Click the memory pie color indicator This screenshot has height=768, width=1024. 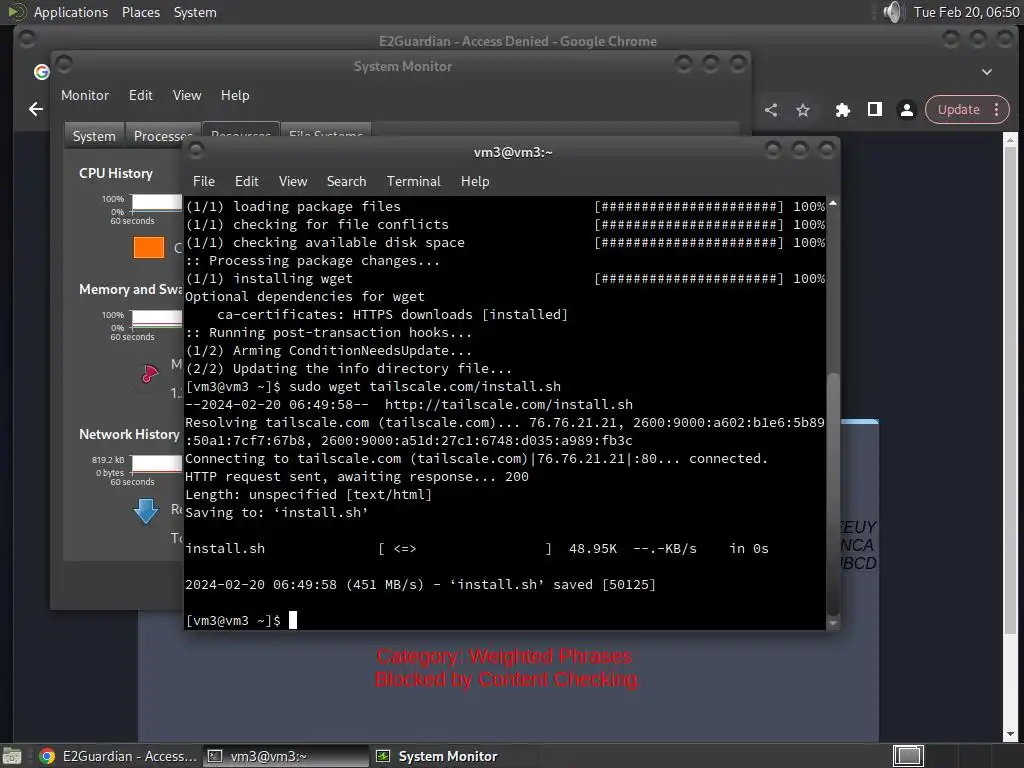pos(150,374)
